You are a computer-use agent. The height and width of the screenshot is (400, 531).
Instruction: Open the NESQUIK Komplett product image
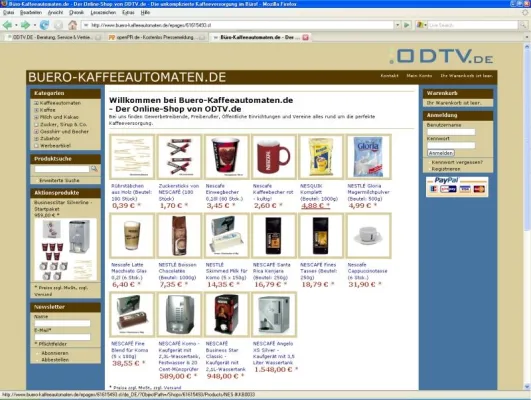(321, 157)
